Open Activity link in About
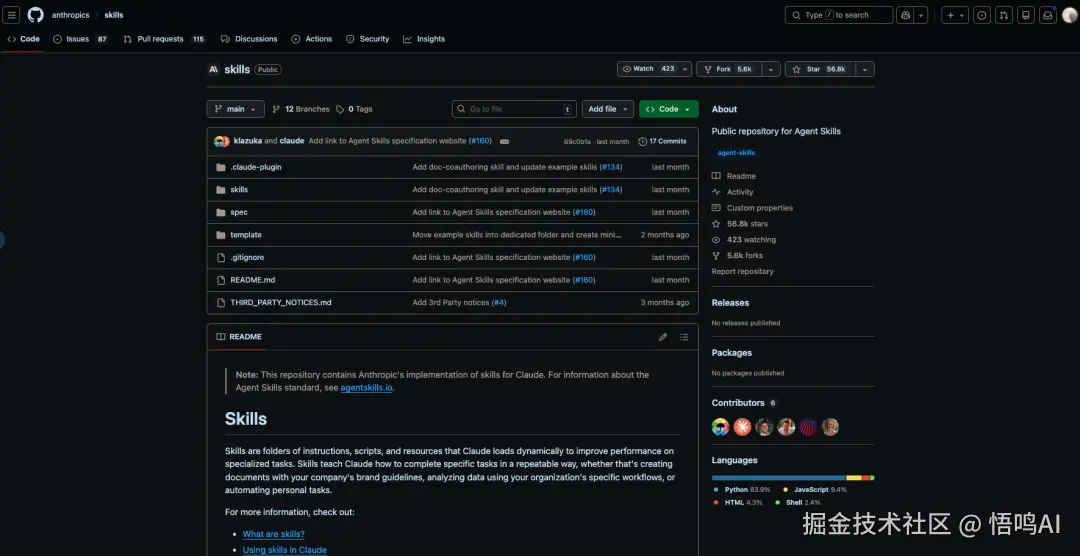The image size is (1080, 556). [x=733, y=192]
